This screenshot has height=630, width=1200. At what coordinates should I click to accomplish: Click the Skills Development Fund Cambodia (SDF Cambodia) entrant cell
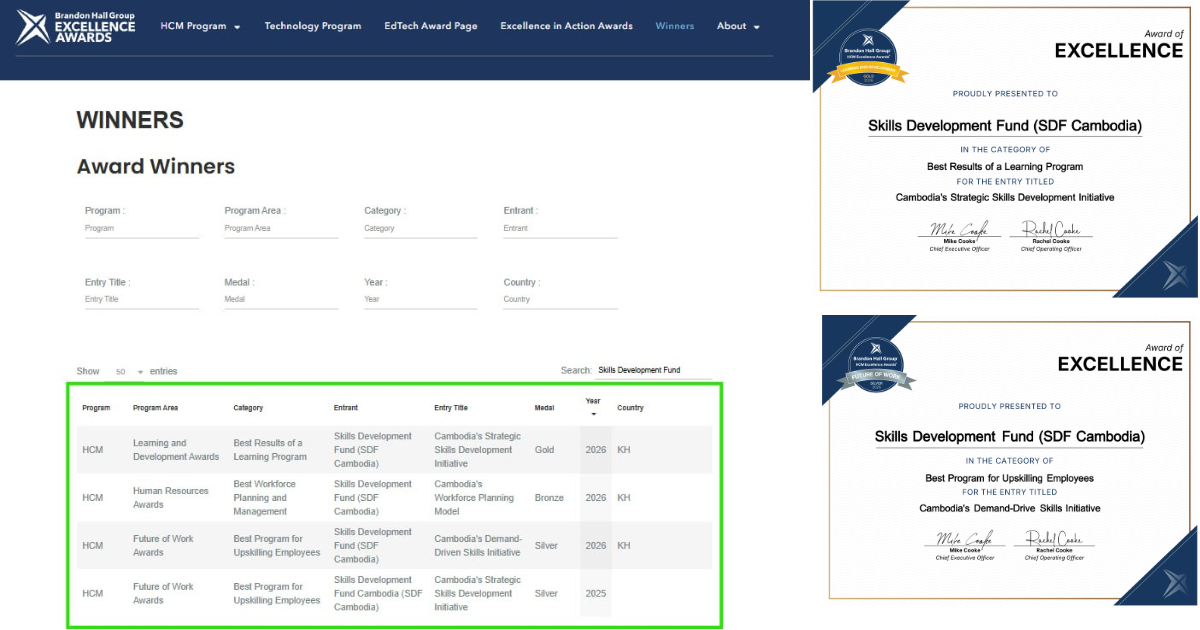[377, 594]
